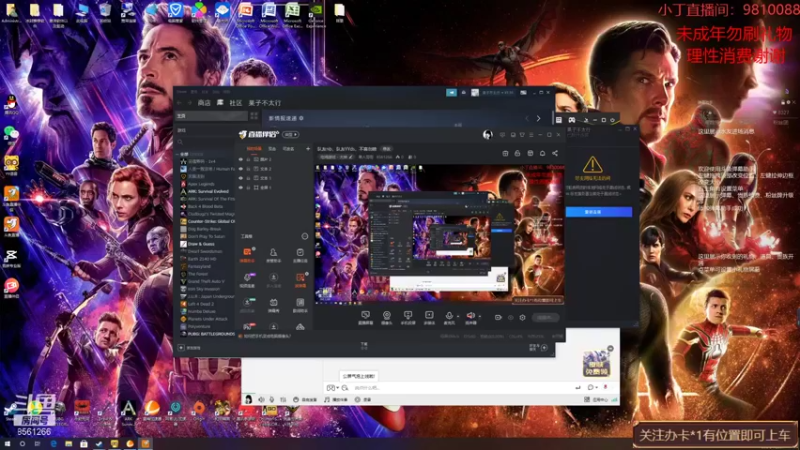Open GeForce Experience desktop shortcut

coord(316,15)
